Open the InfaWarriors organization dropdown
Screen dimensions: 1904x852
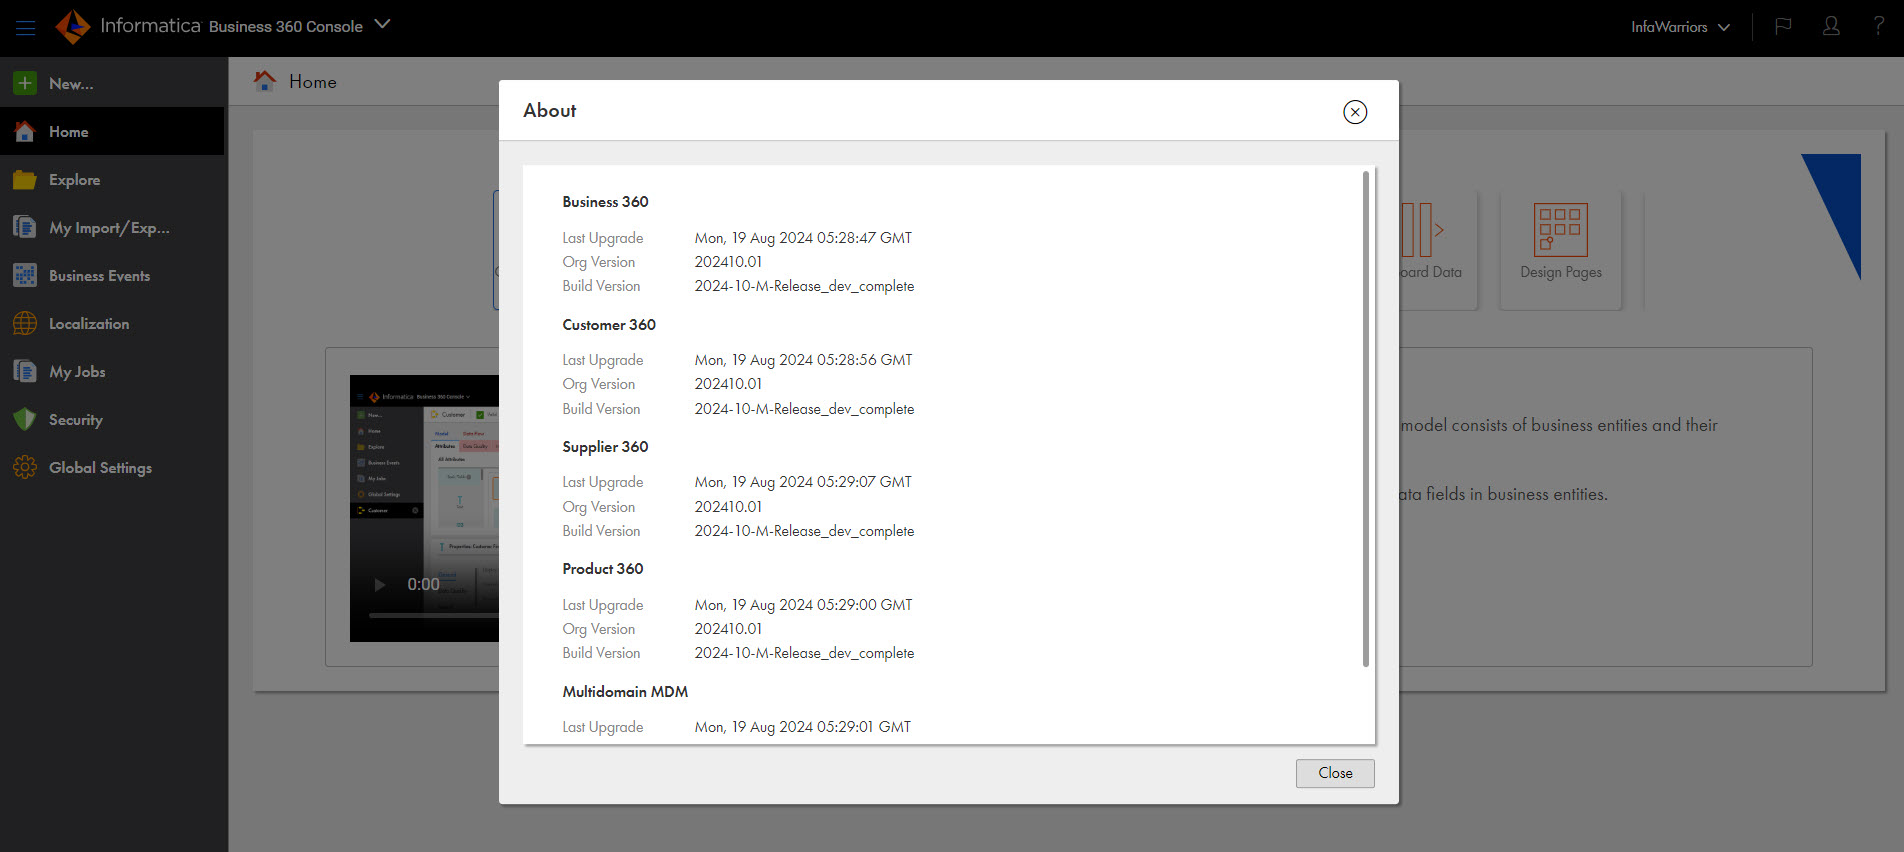1680,27
